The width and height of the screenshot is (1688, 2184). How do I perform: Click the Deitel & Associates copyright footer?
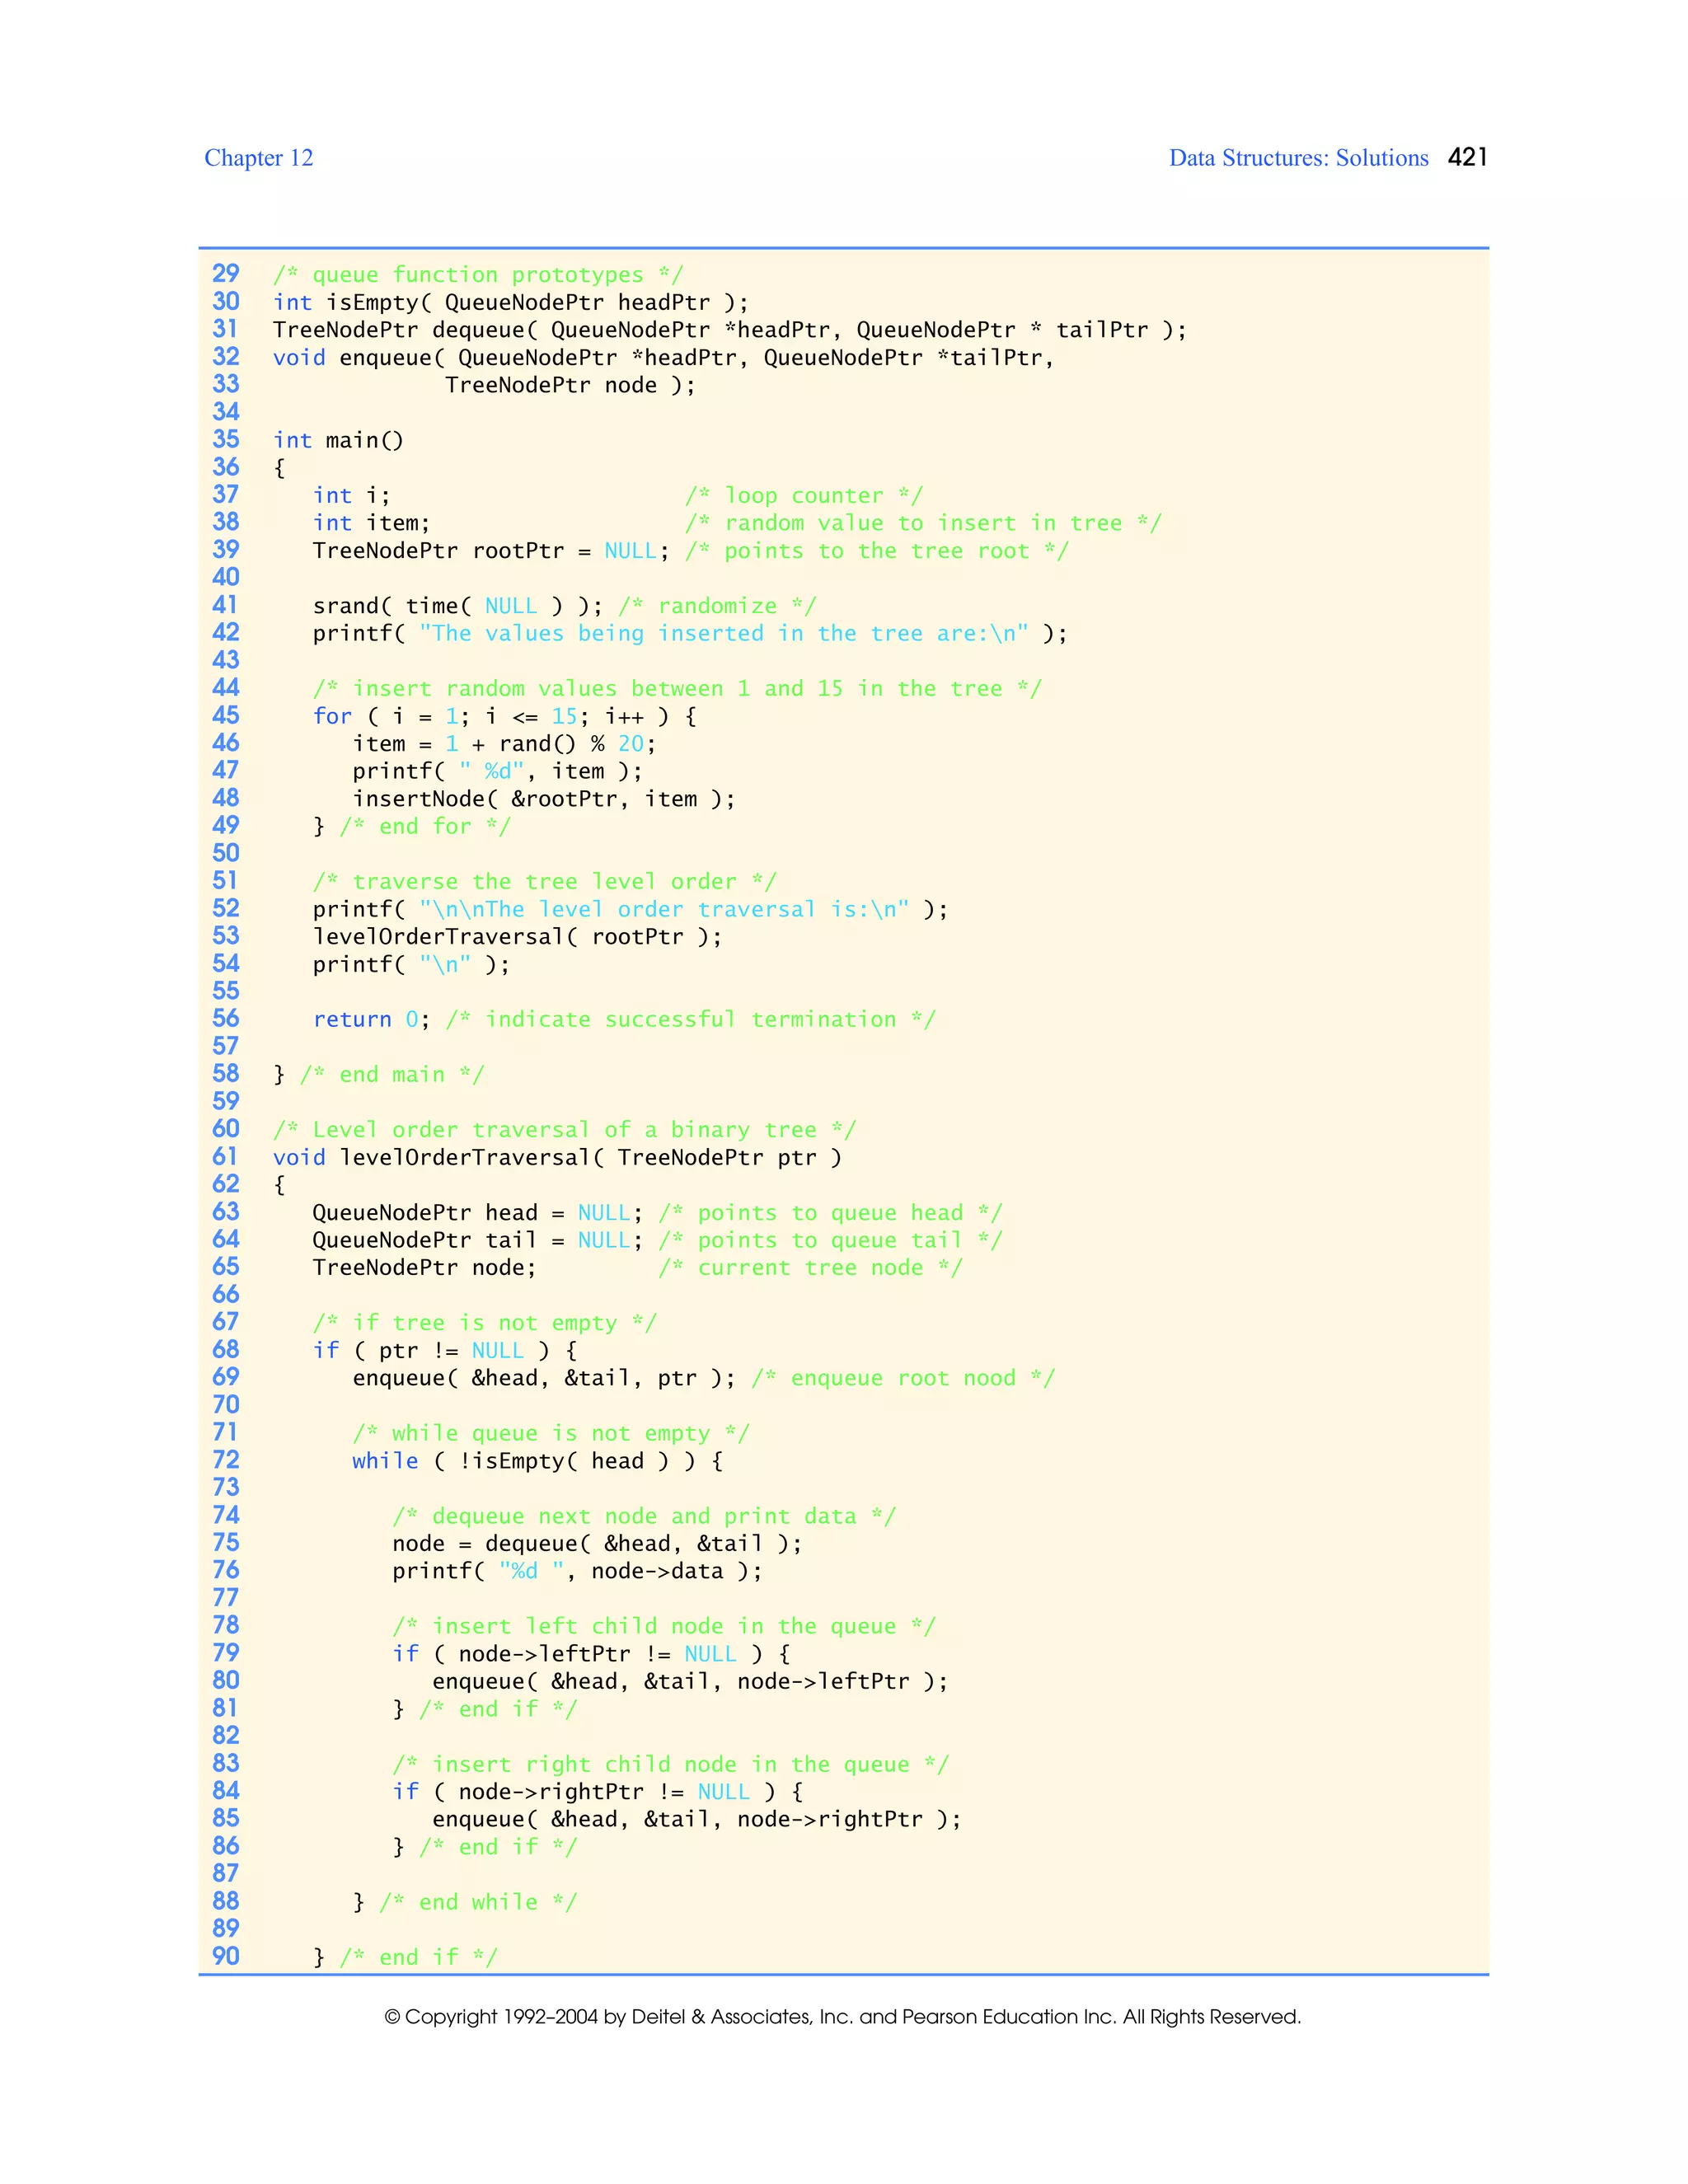pyautogui.click(x=843, y=2017)
